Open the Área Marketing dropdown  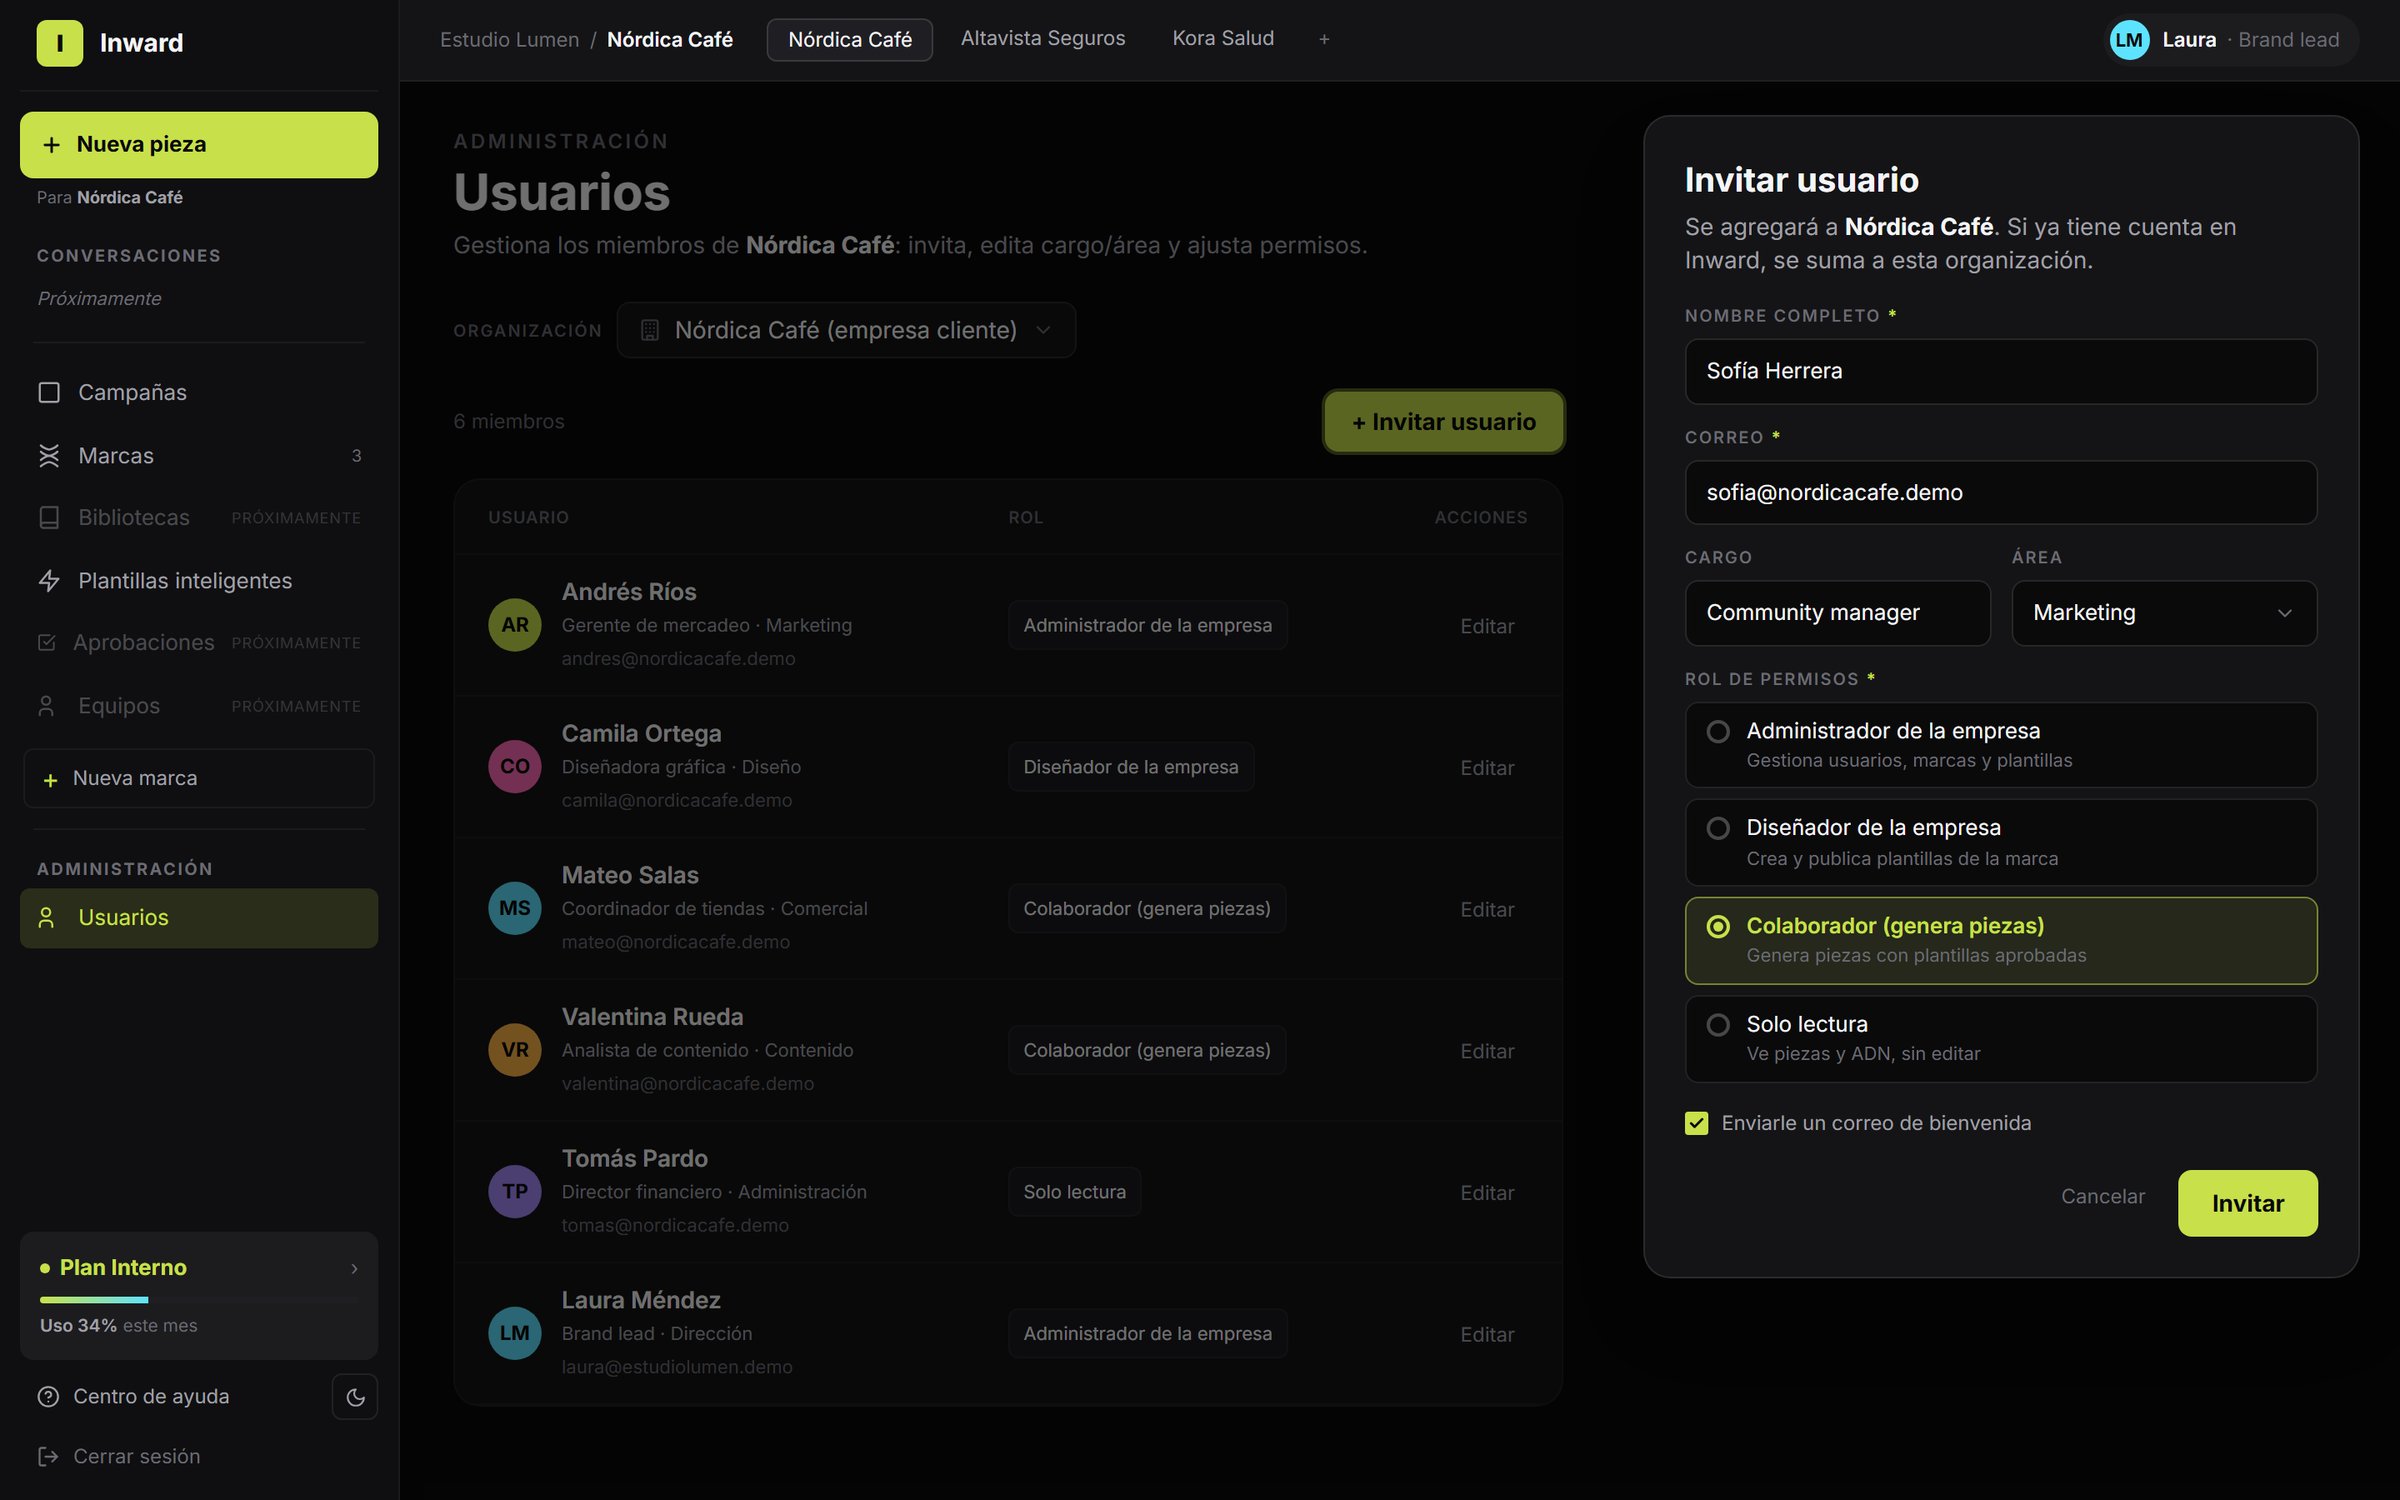pyautogui.click(x=2164, y=613)
